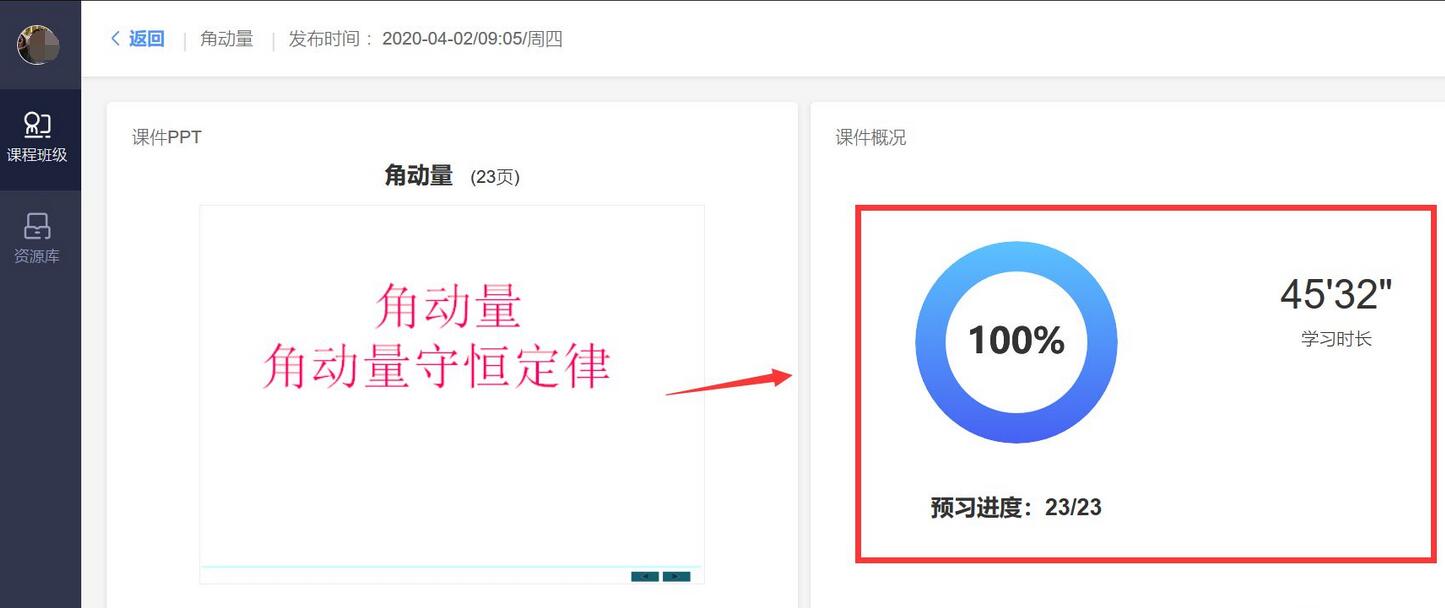
Task: Click the red arrow annotation
Action: click(729, 382)
